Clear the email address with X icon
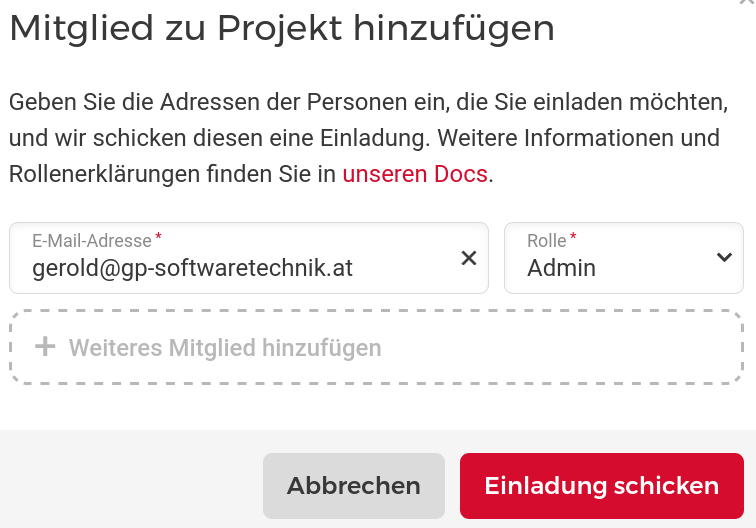The height and width of the screenshot is (528, 756). (468, 258)
